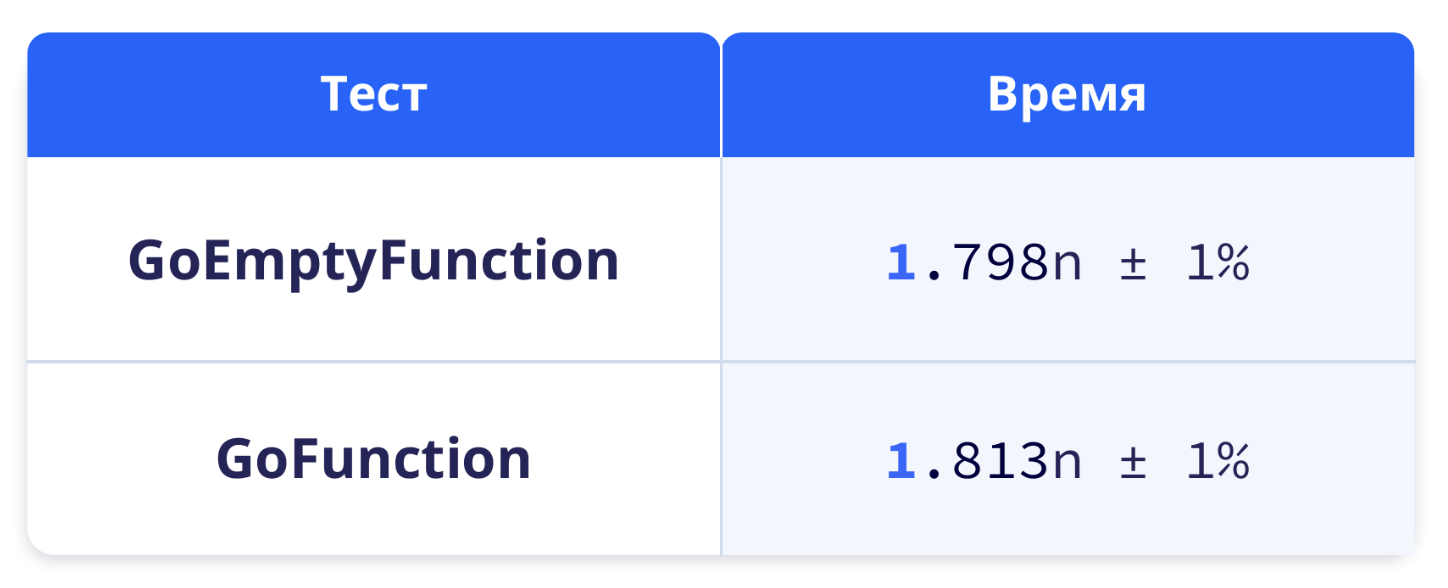Viewport: 1448px width, 588px height.
Task: Click the digits 813 in second time value
Action: tap(1000, 462)
